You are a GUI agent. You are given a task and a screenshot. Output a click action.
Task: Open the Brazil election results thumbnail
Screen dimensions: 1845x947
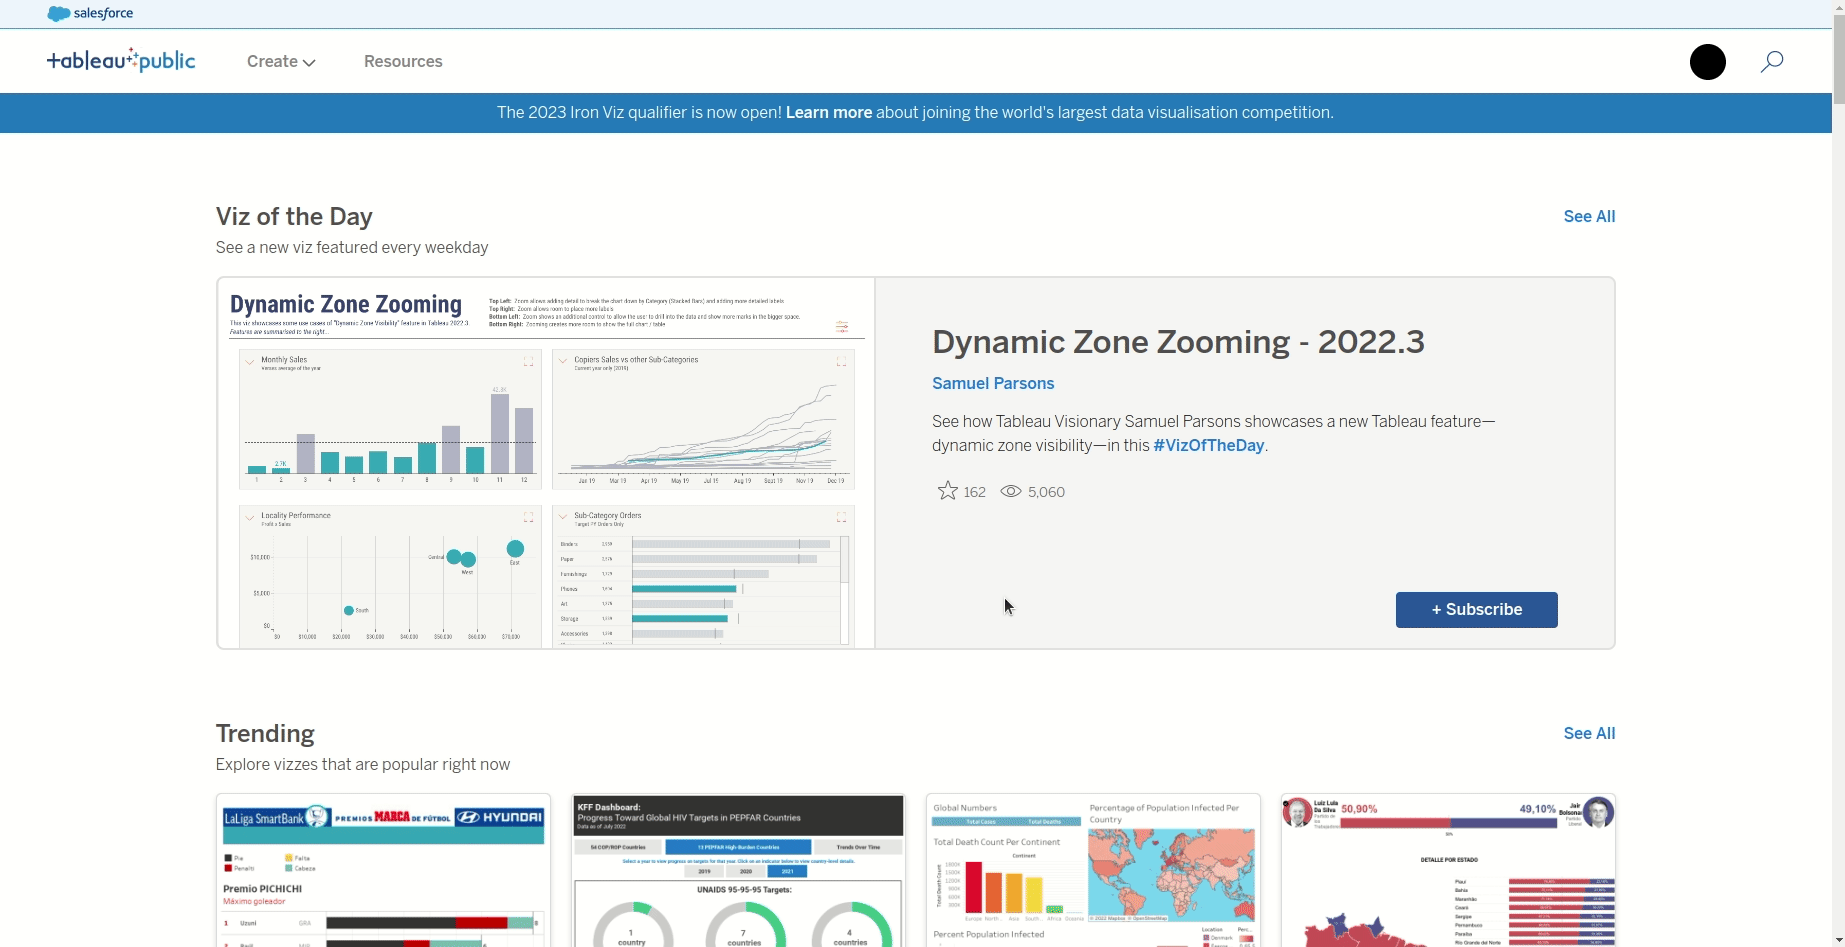1448,871
